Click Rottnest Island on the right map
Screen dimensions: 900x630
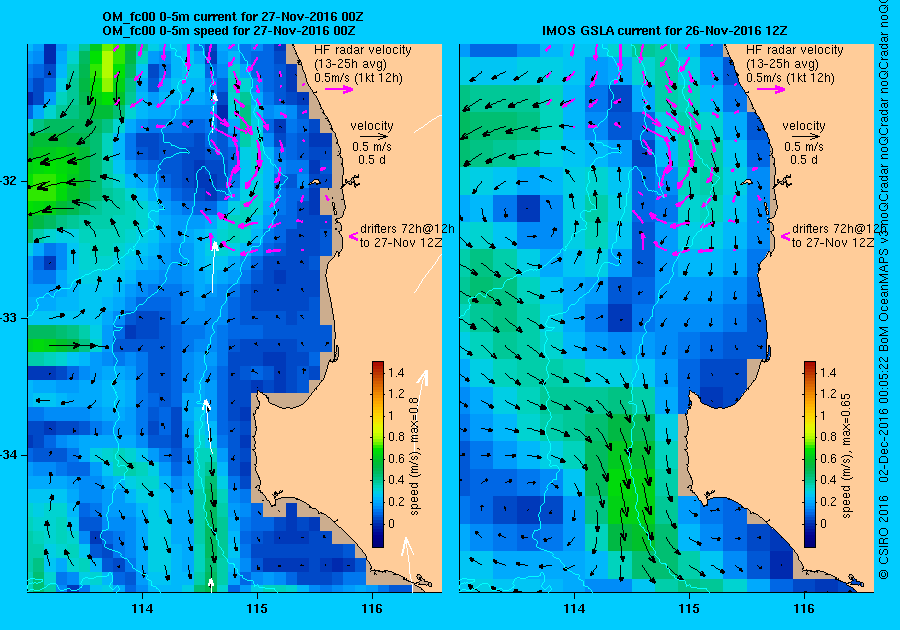747,182
